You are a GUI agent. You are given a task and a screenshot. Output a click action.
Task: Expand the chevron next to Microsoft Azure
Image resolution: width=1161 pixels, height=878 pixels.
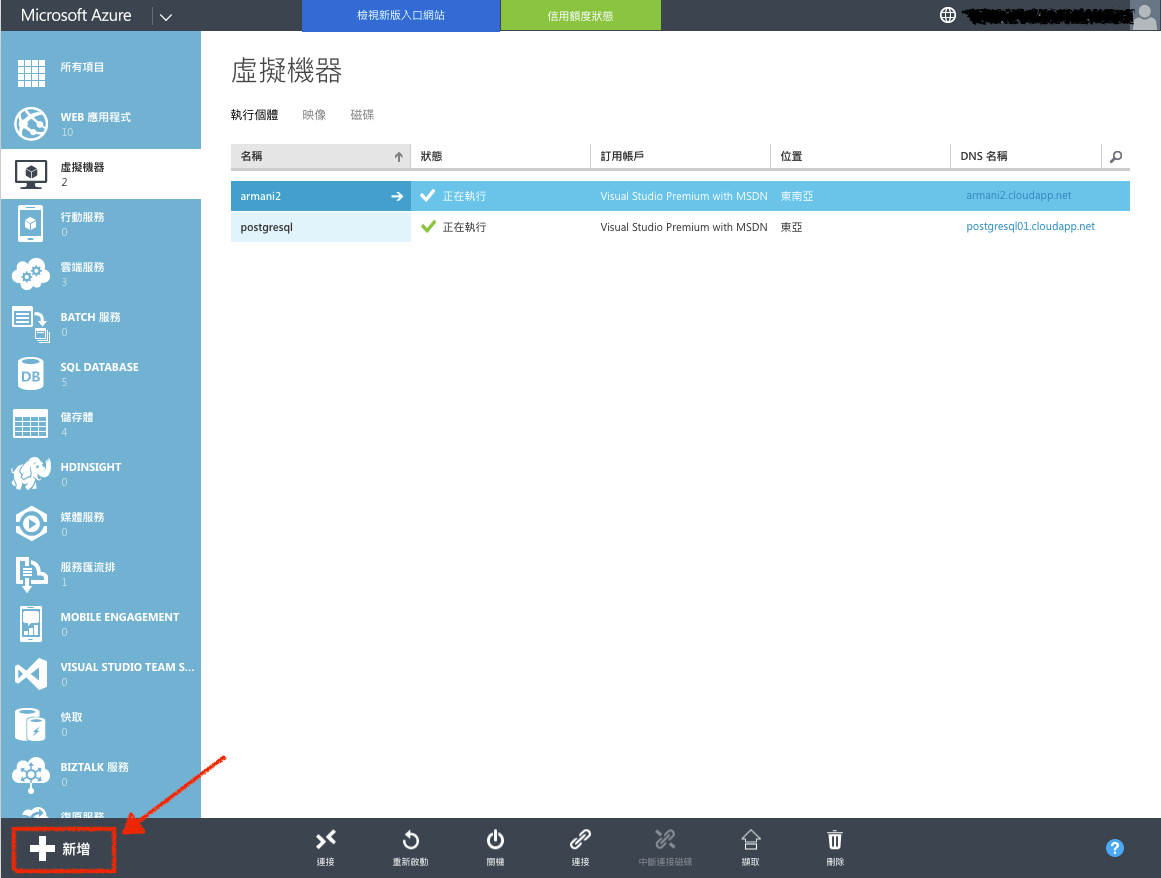166,15
